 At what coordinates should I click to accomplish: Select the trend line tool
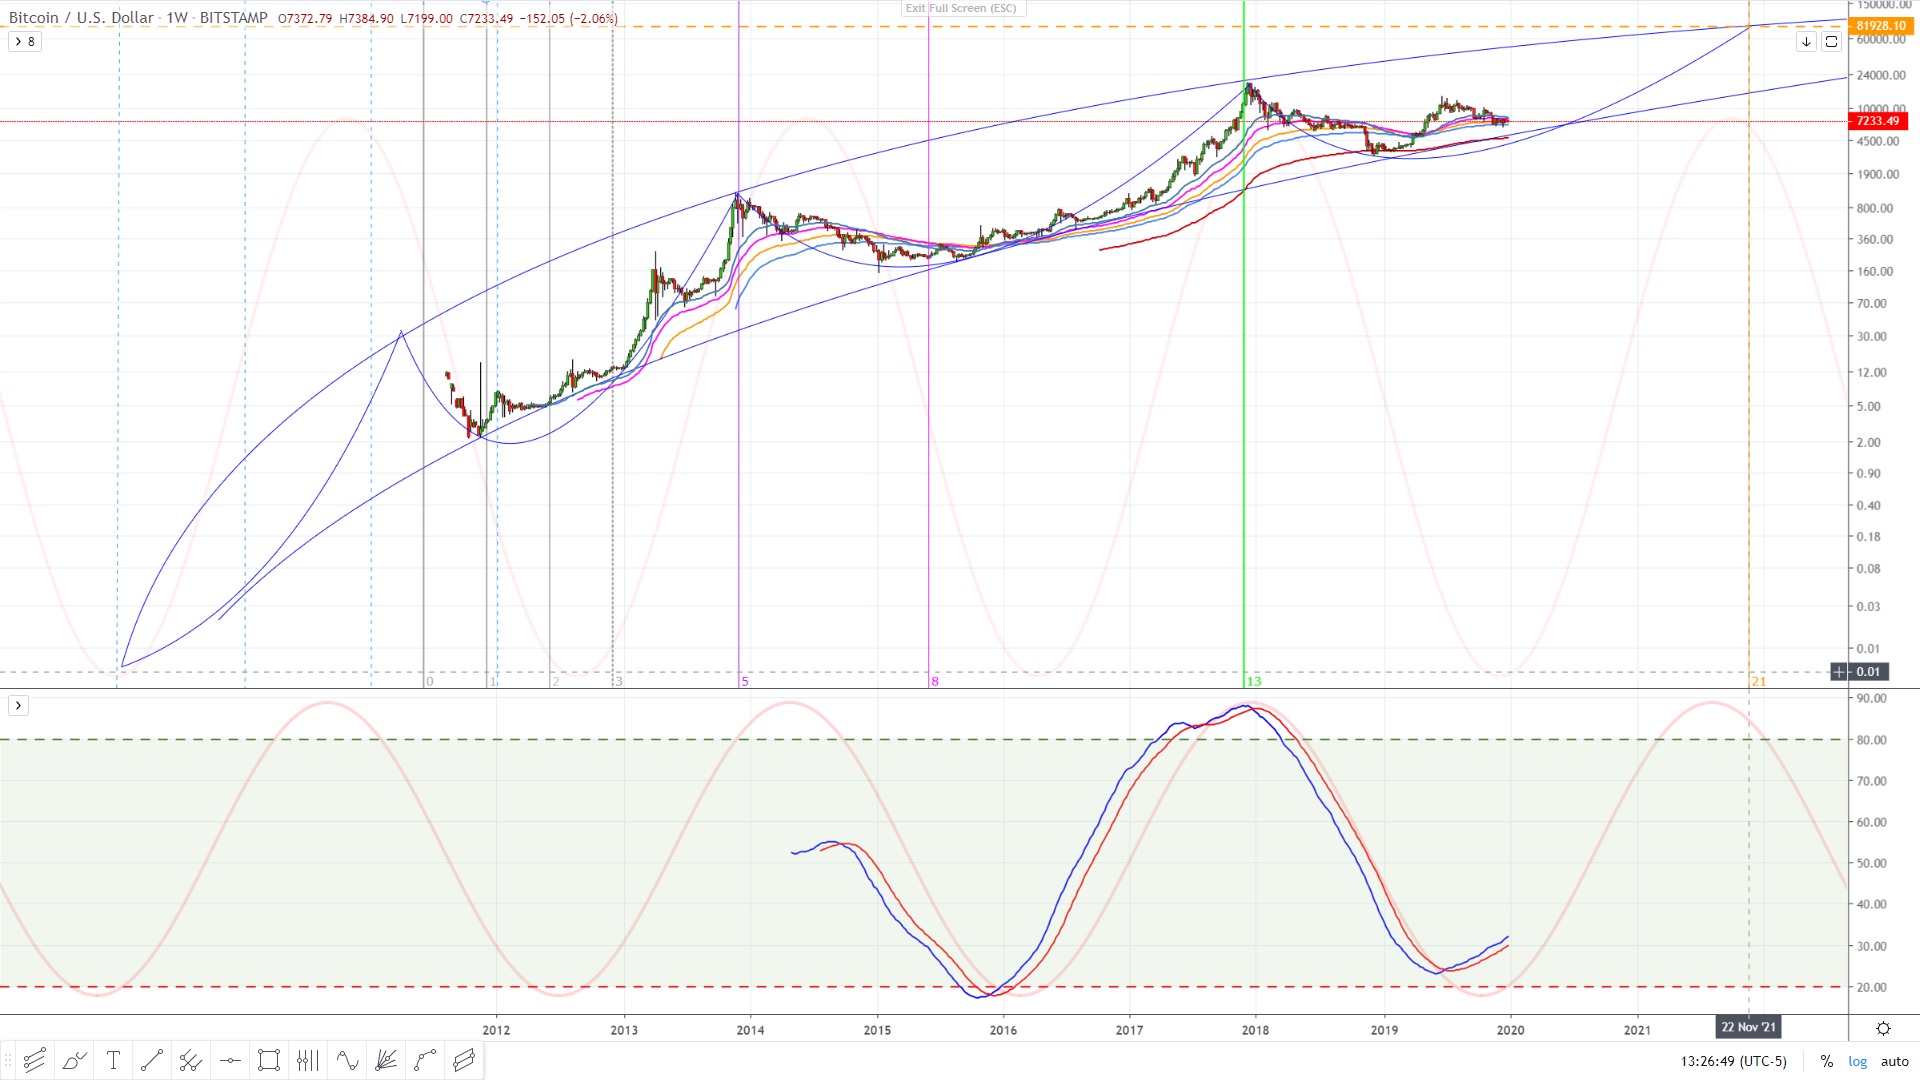click(152, 1060)
